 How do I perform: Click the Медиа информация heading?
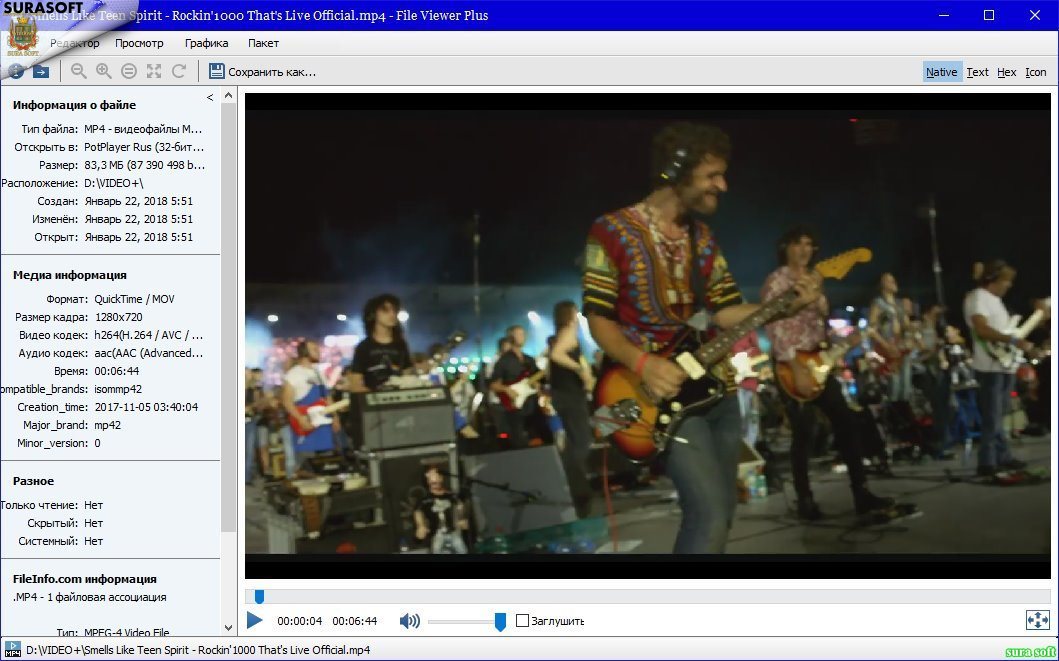[x=70, y=275]
